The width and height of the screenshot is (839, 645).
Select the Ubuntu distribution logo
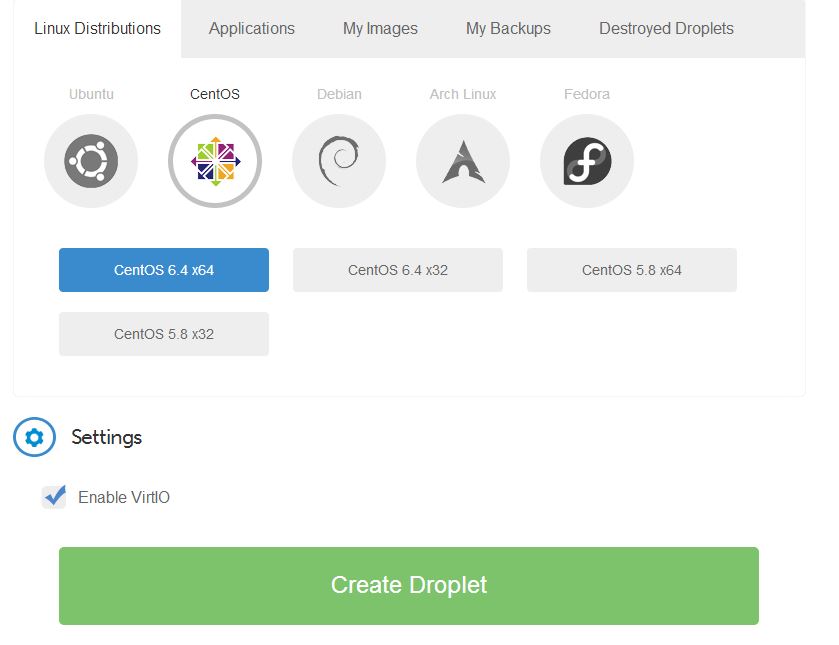click(x=91, y=161)
